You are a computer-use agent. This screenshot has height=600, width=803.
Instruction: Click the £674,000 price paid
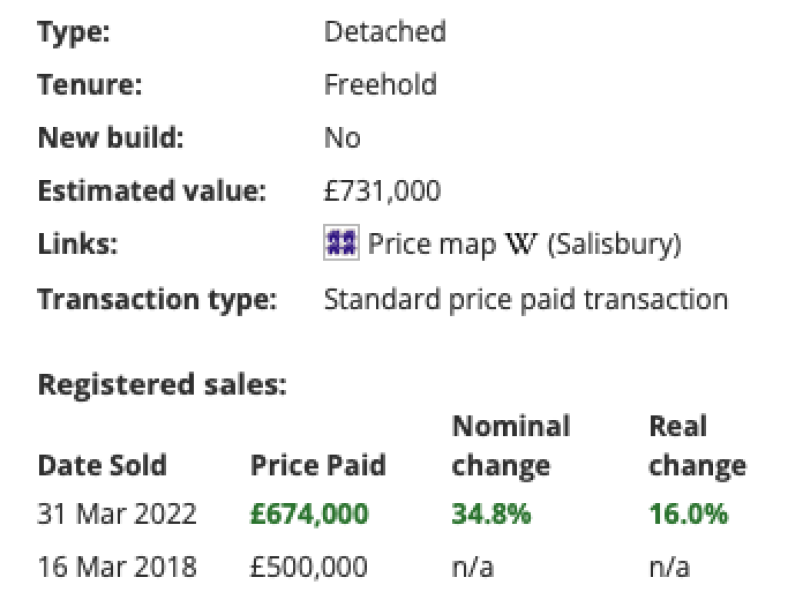(309, 515)
